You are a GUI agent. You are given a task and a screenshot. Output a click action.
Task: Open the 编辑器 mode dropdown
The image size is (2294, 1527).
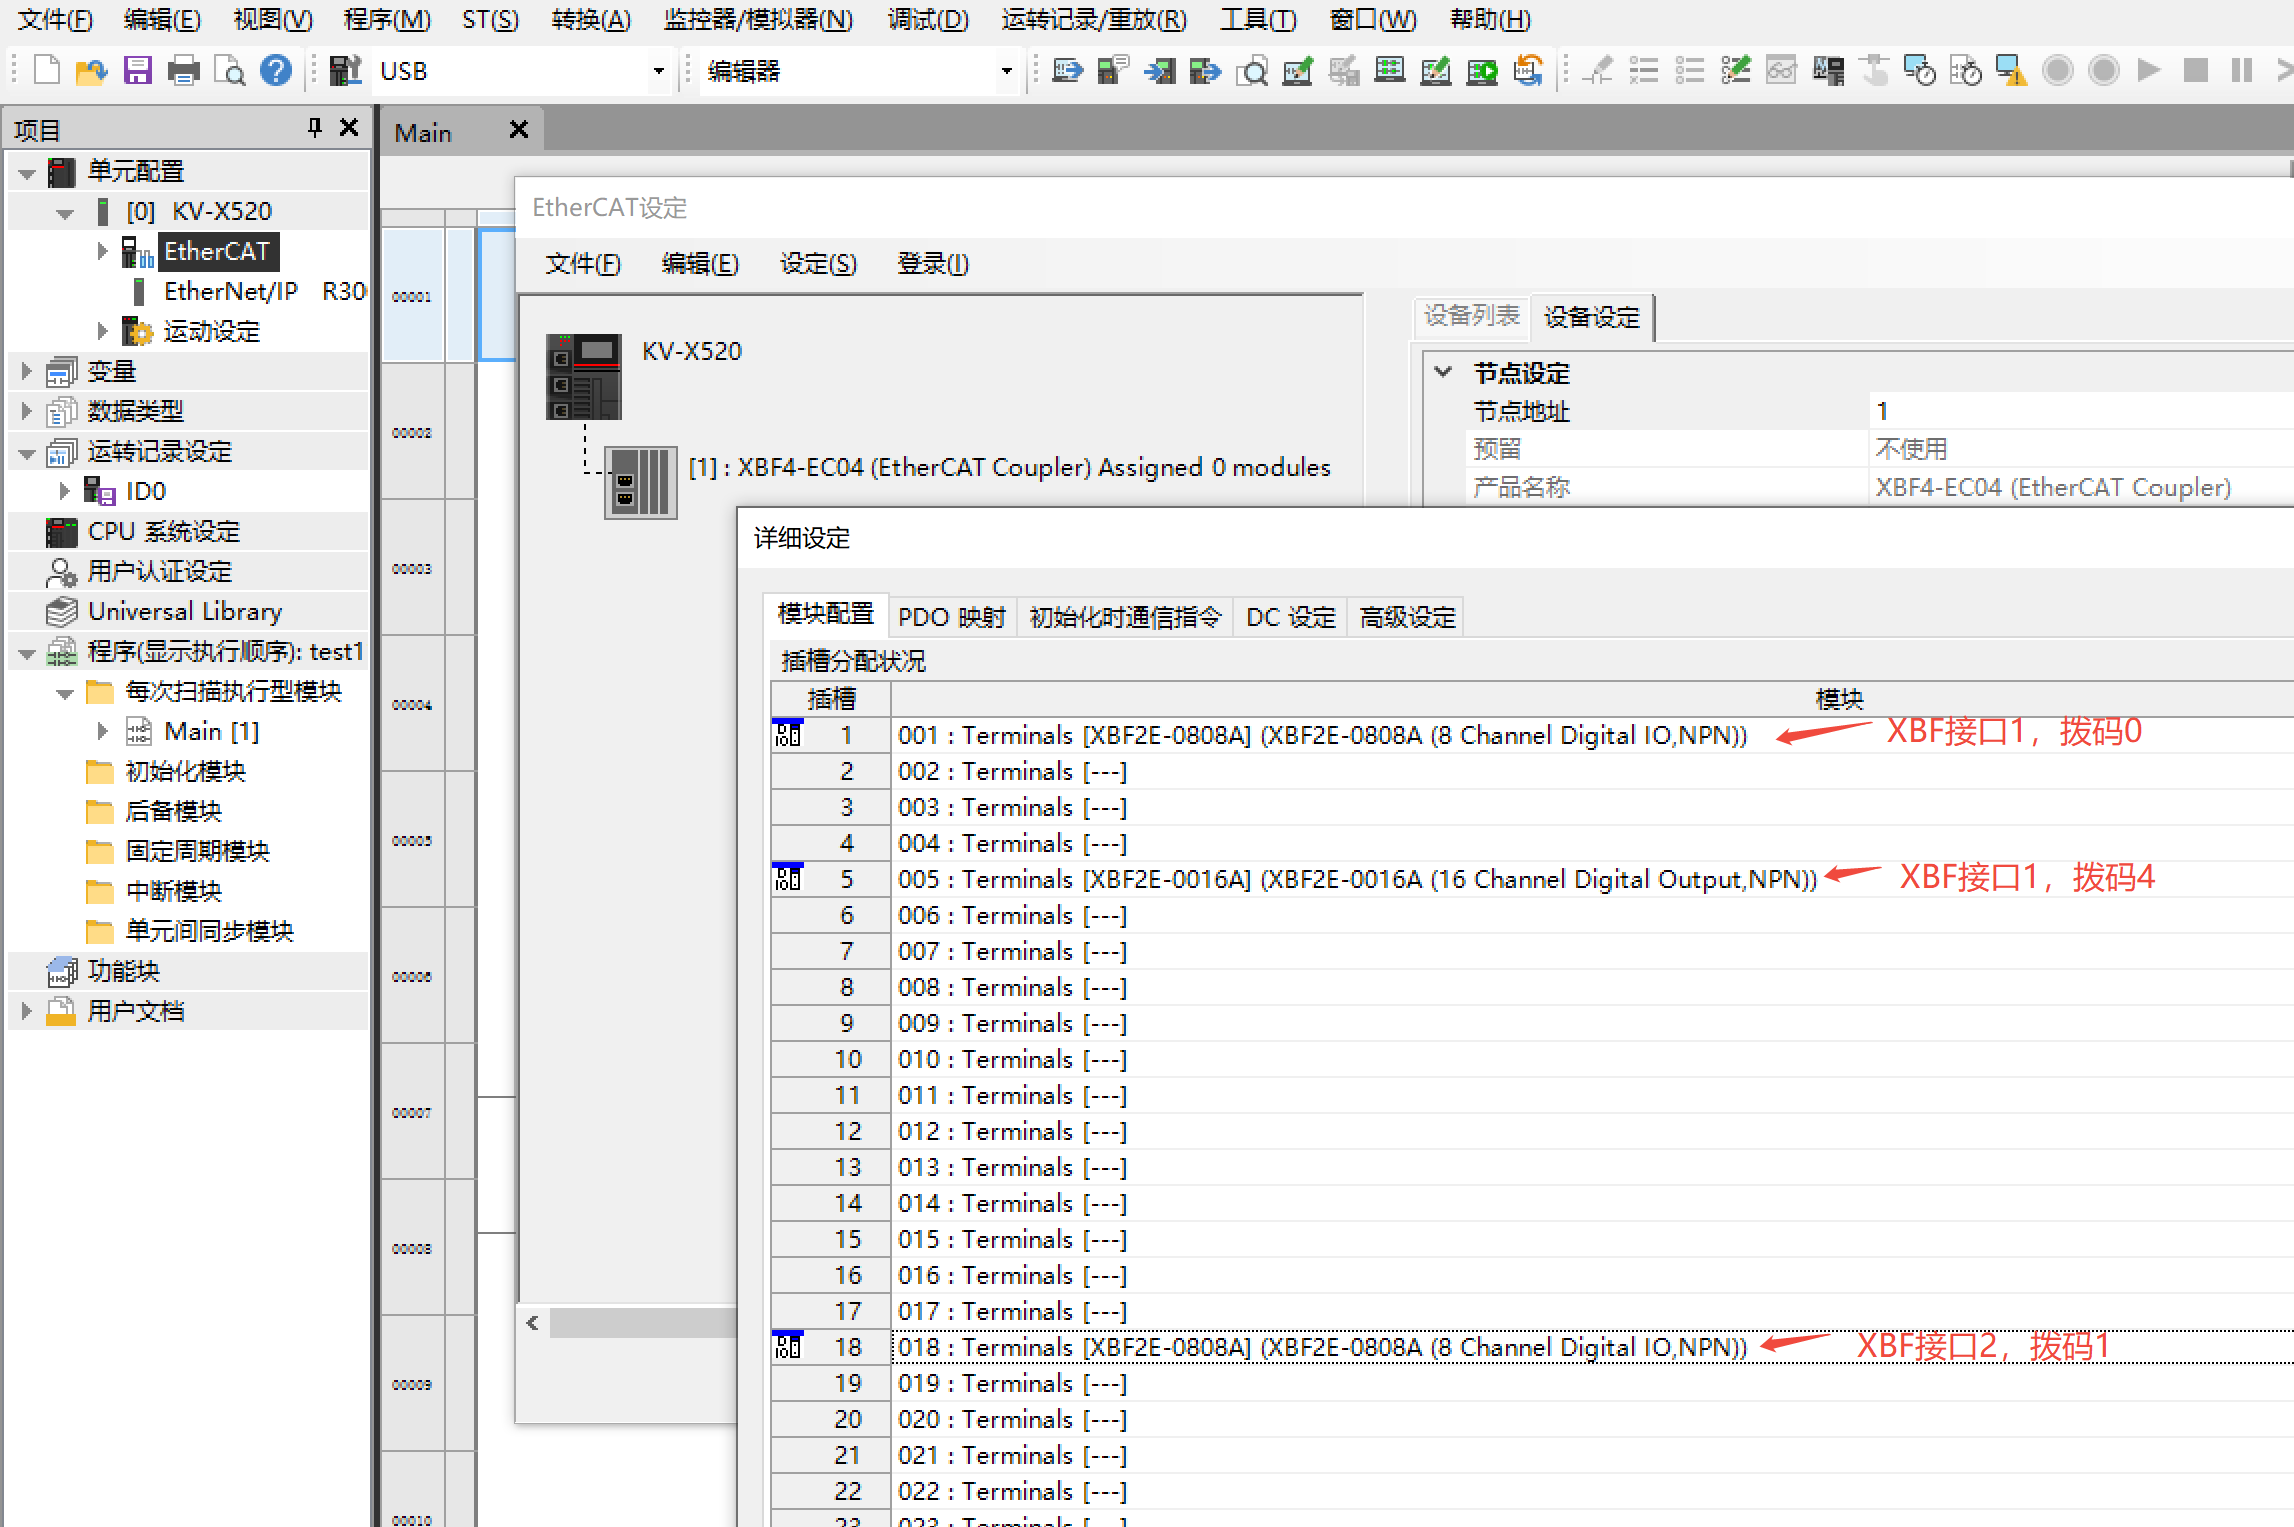pyautogui.click(x=1006, y=71)
